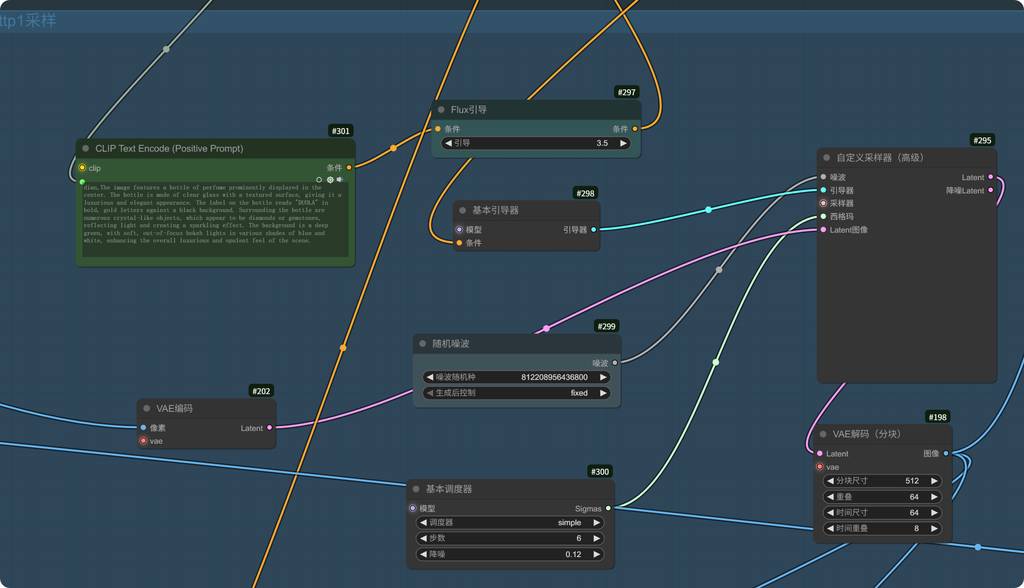
Task: Click the 降噪 0.12 slider field
Action: [x=510, y=554]
